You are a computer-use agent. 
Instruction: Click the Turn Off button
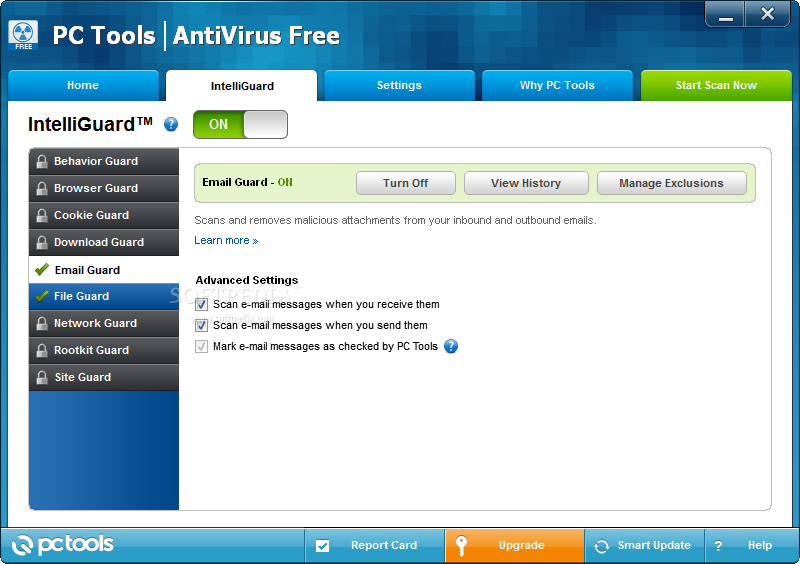pyautogui.click(x=406, y=183)
